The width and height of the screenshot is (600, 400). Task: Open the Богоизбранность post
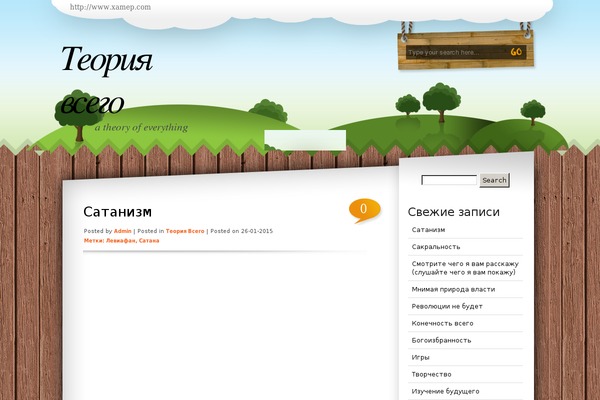441,340
